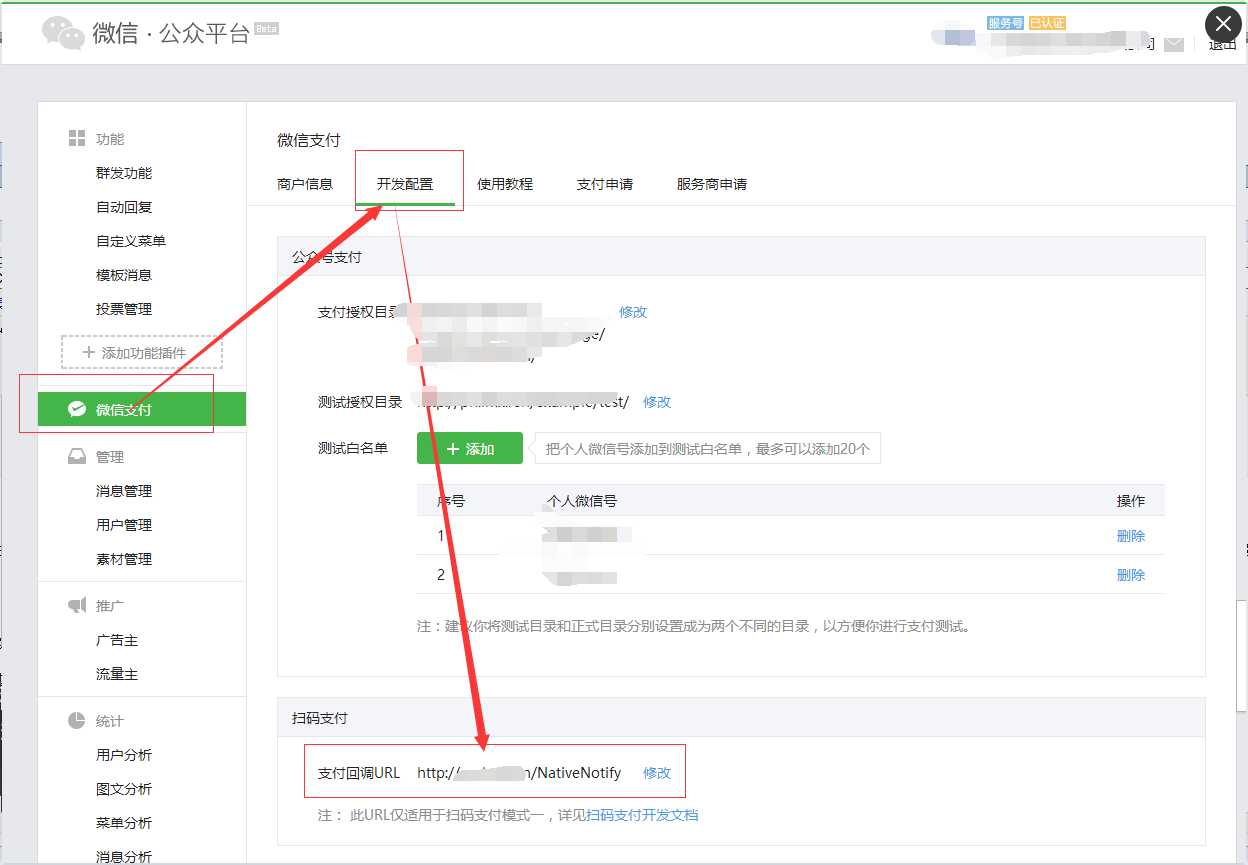This screenshot has height=865, width=1248.
Task: Select 投票管理 in the sidebar
Action: [124, 309]
